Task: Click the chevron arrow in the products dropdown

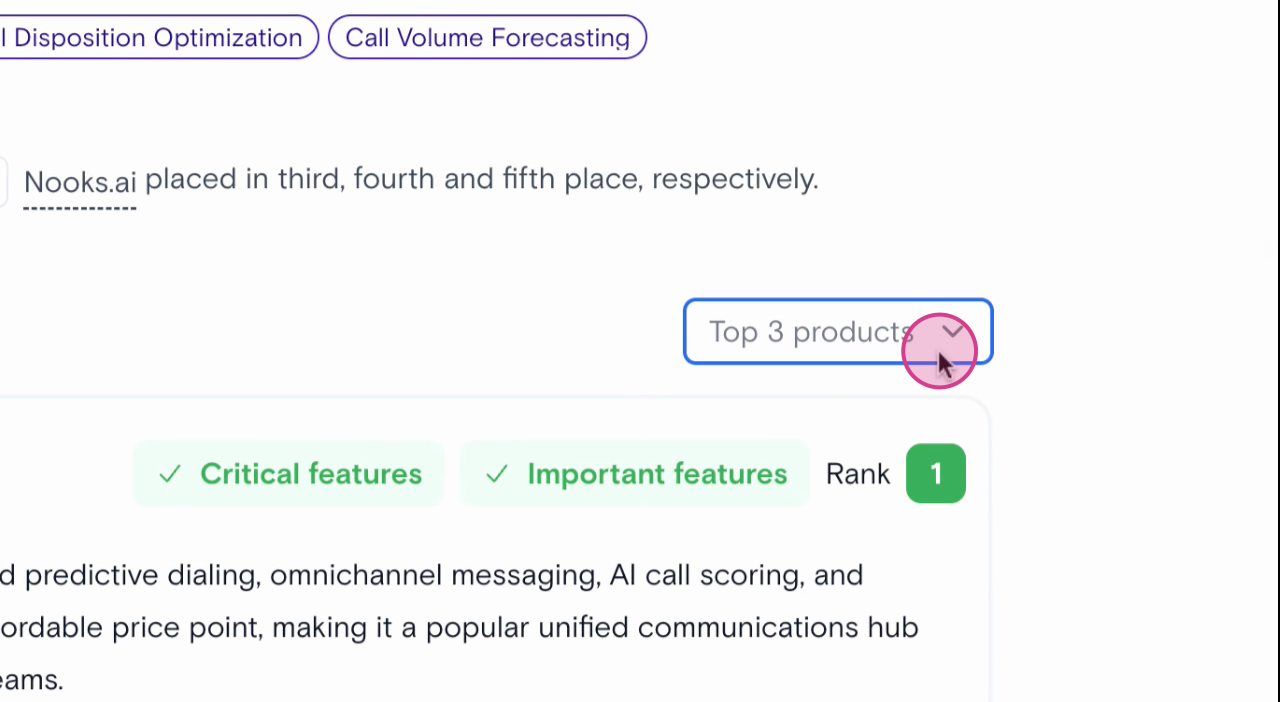Action: click(x=953, y=331)
